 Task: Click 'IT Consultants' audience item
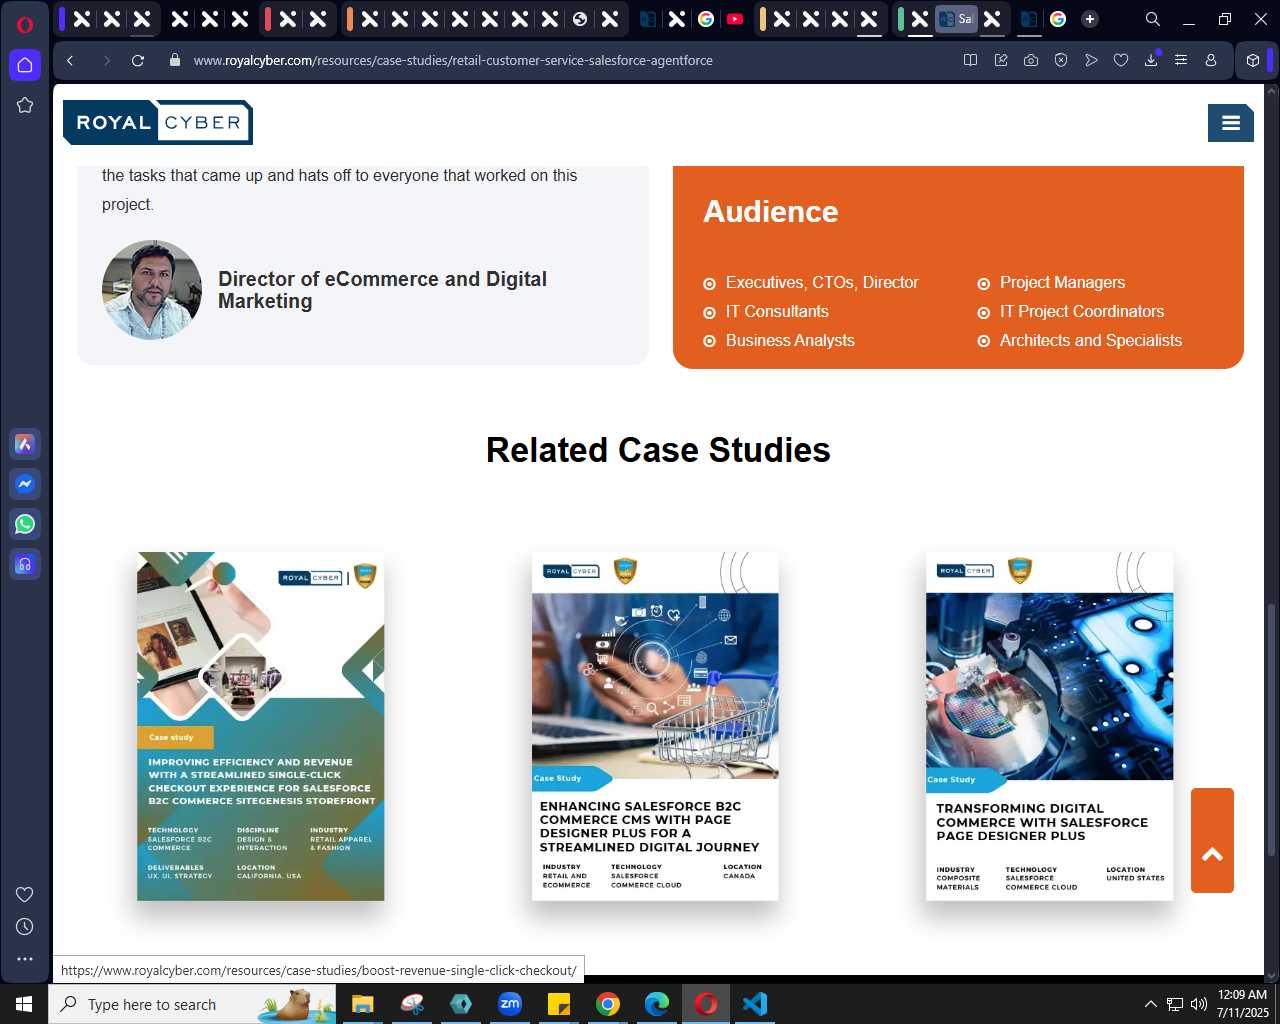point(777,311)
